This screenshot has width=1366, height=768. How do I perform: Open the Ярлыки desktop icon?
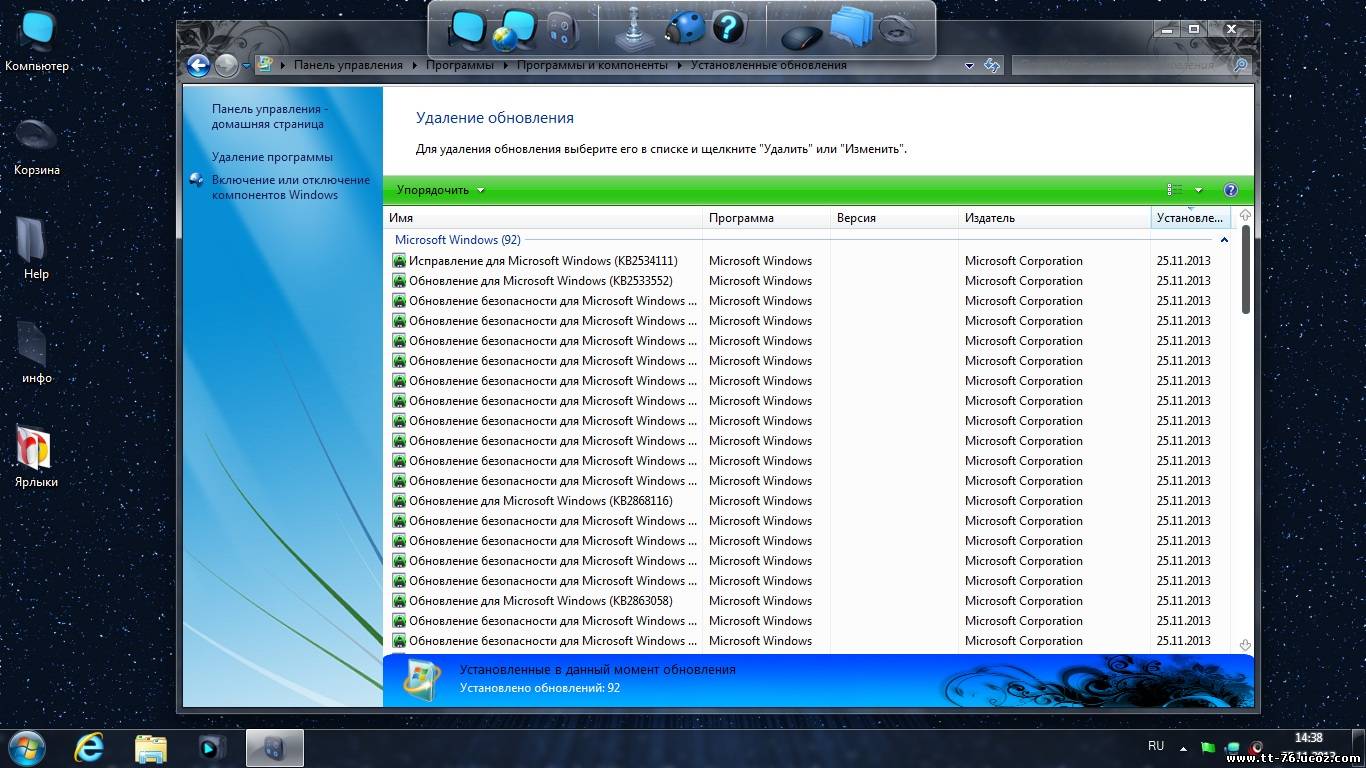click(x=36, y=457)
